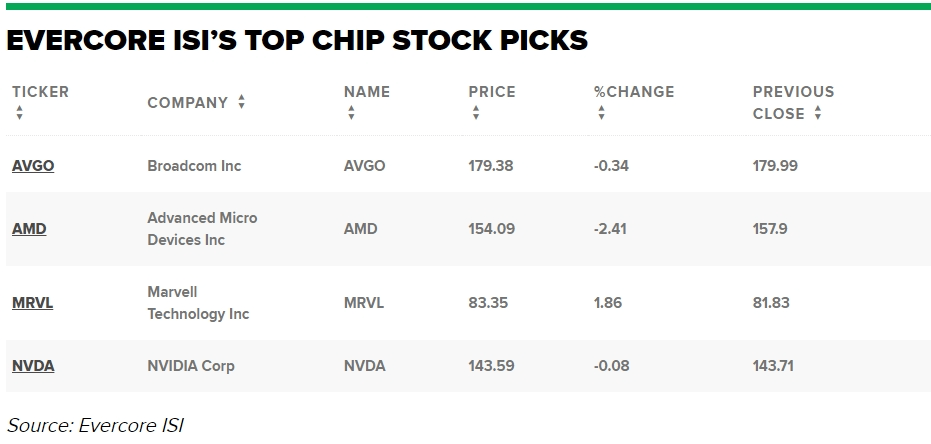Click the sort arrows under TICKER
This screenshot has height=444, width=931.
click(20, 112)
